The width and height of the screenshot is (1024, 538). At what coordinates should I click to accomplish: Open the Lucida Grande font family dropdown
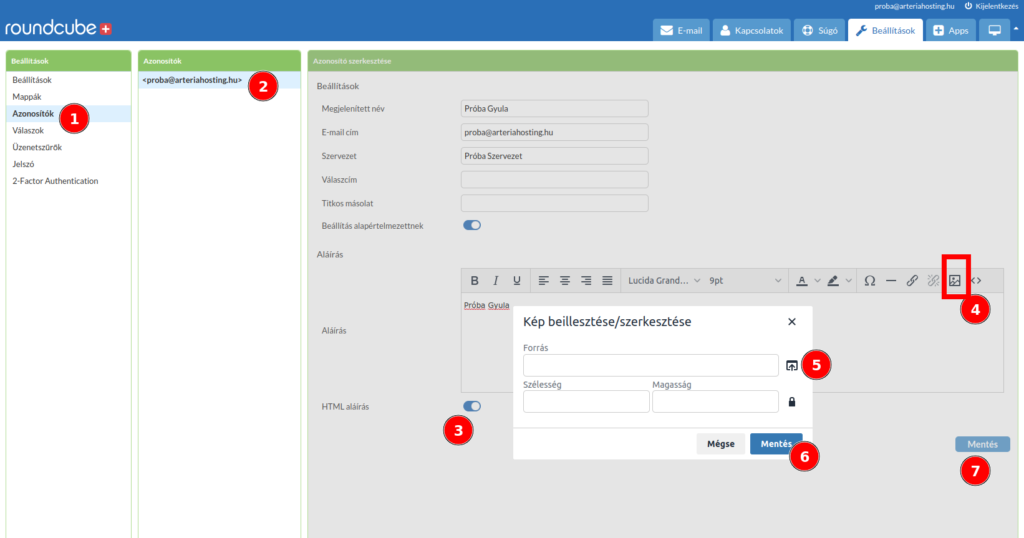(664, 281)
